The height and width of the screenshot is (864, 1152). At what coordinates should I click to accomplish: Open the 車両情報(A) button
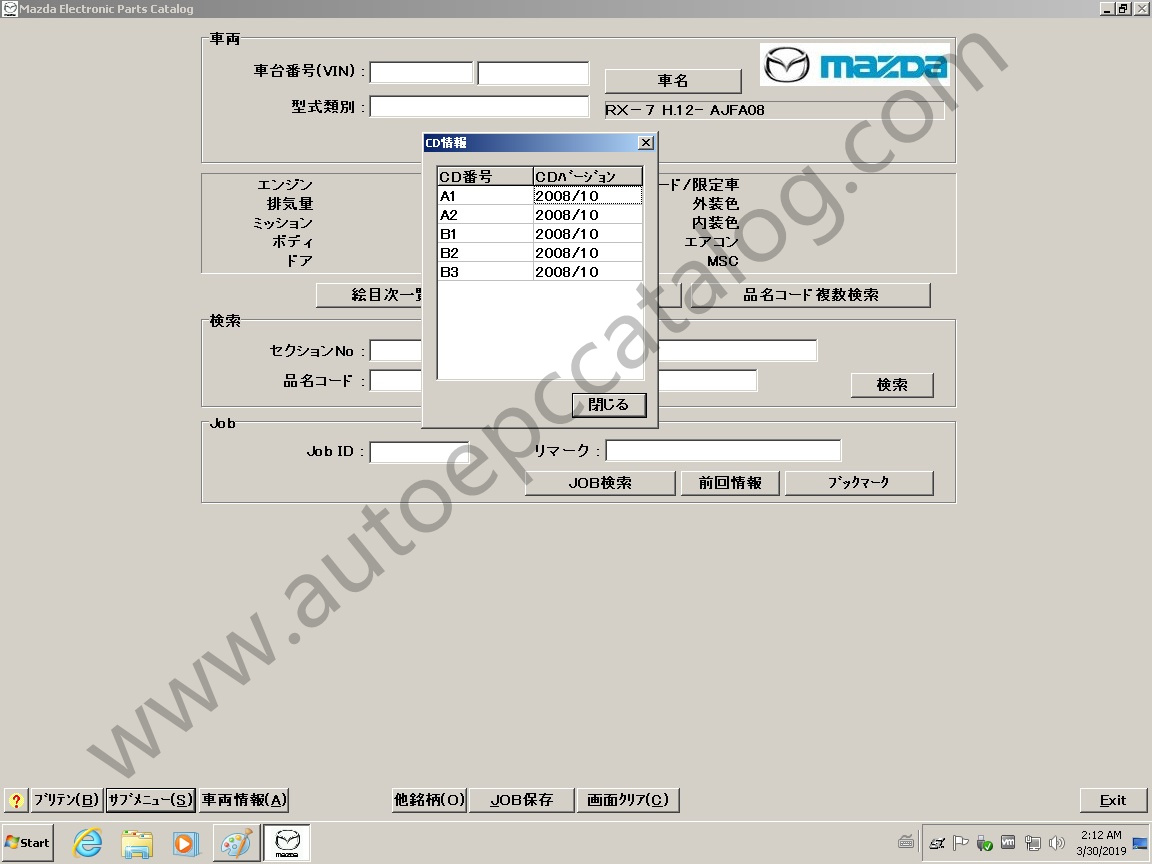point(244,800)
